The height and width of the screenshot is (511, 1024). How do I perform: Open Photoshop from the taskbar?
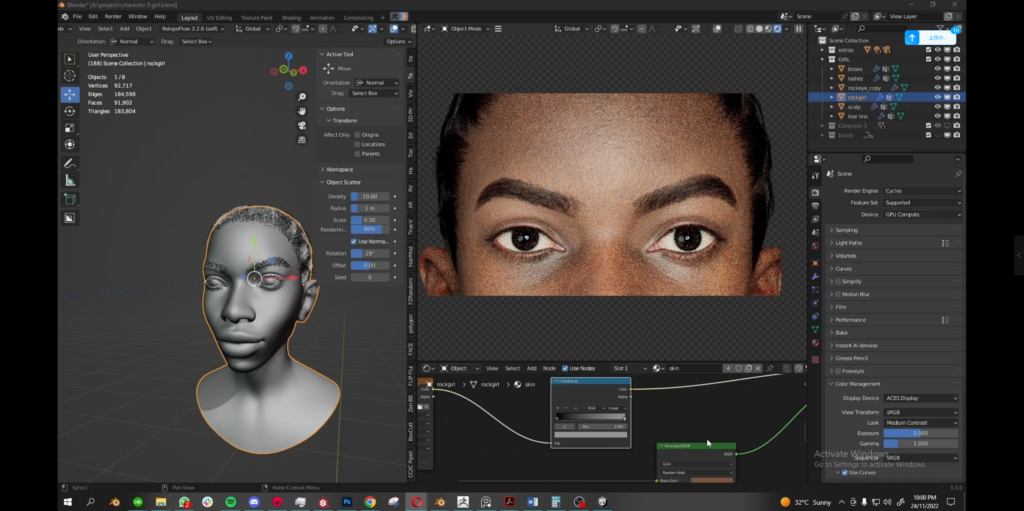pyautogui.click(x=347, y=502)
